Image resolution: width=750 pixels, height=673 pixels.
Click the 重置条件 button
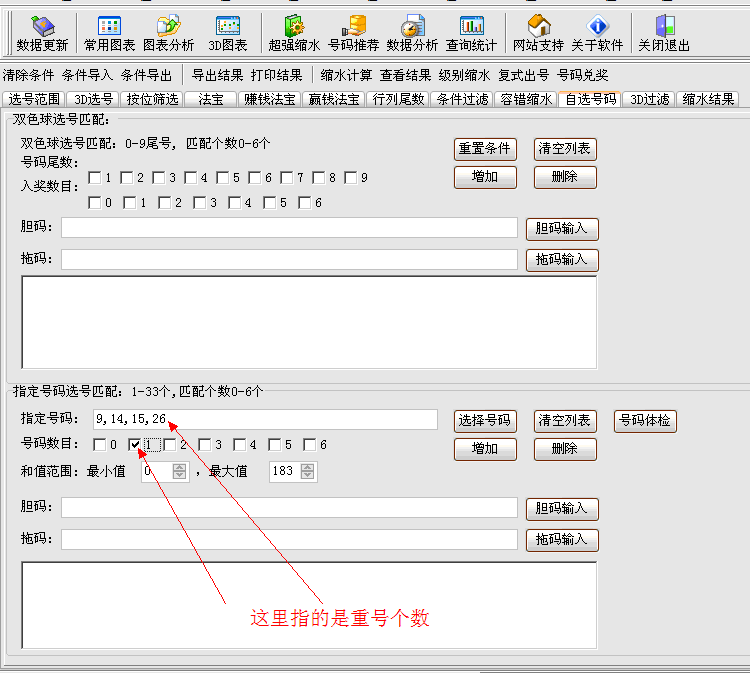[x=485, y=149]
